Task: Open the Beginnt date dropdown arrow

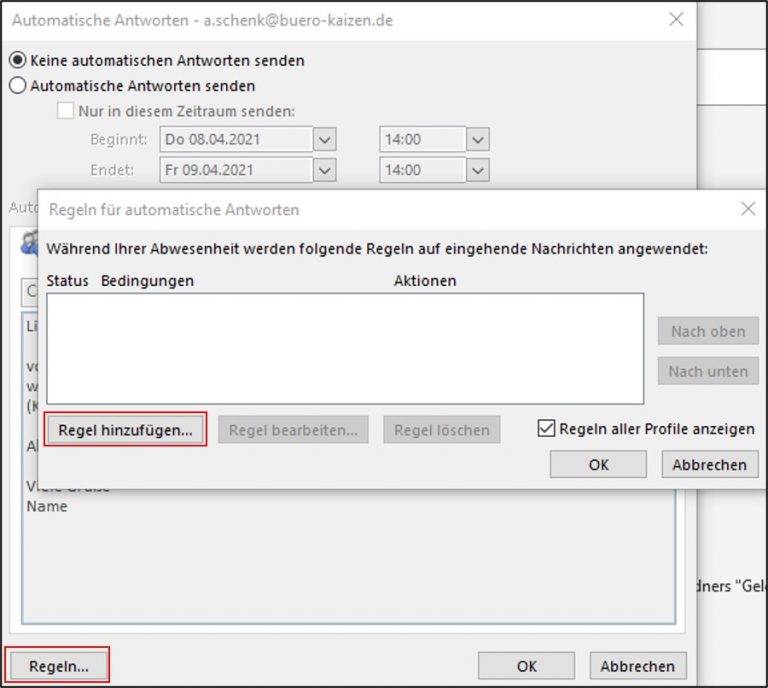Action: (x=324, y=139)
